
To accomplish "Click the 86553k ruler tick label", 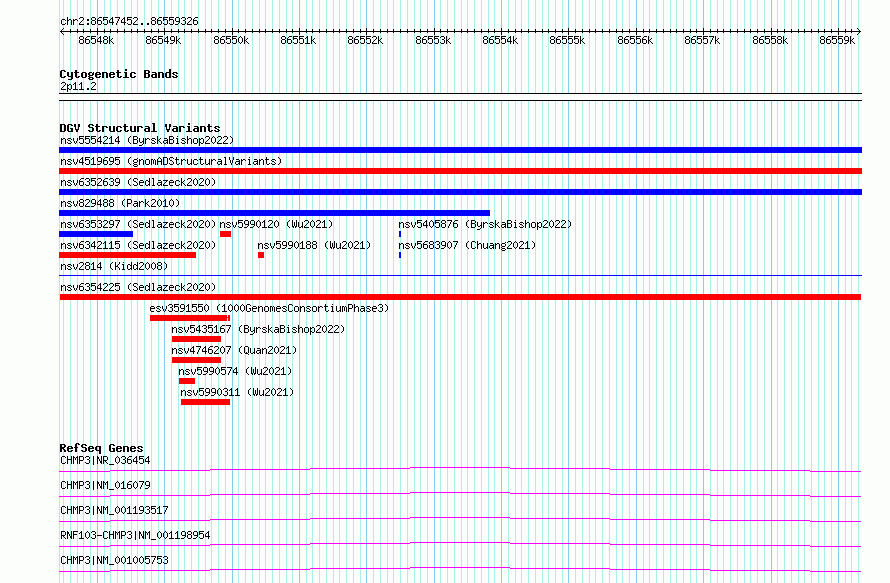I will pos(433,41).
